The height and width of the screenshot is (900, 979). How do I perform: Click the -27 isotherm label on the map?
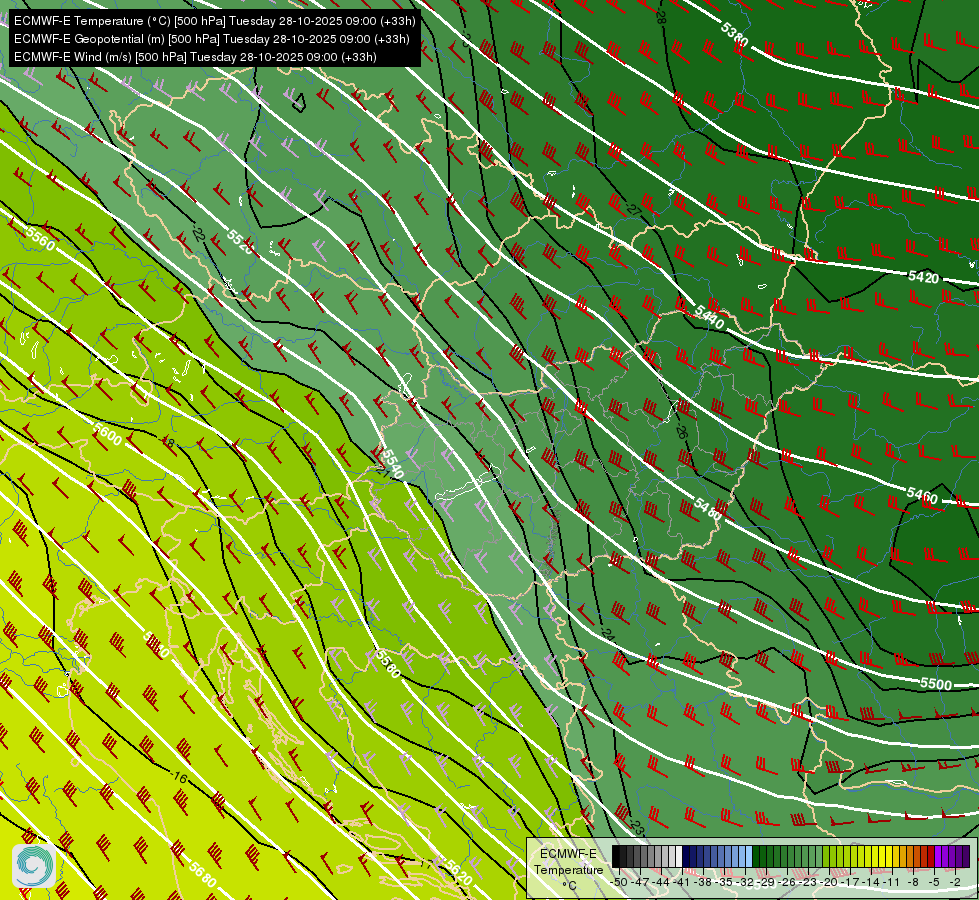coord(632,209)
